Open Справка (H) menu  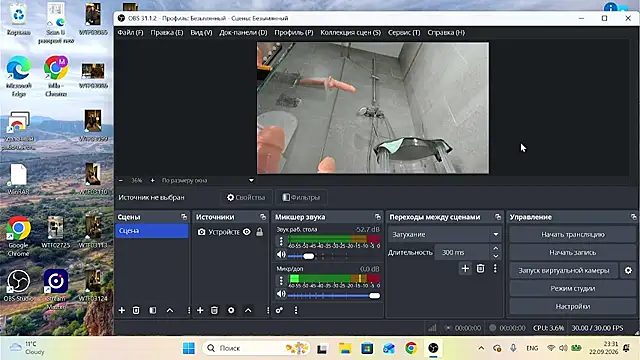click(x=446, y=32)
